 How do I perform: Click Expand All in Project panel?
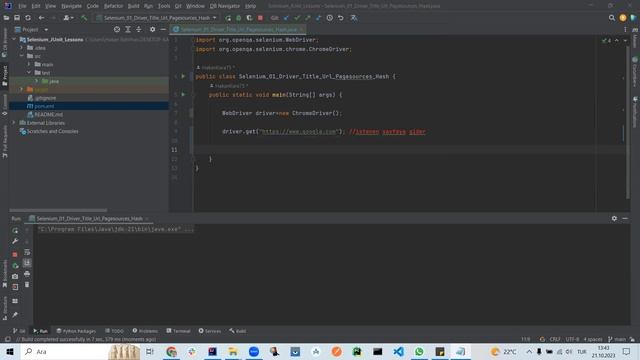(128, 29)
